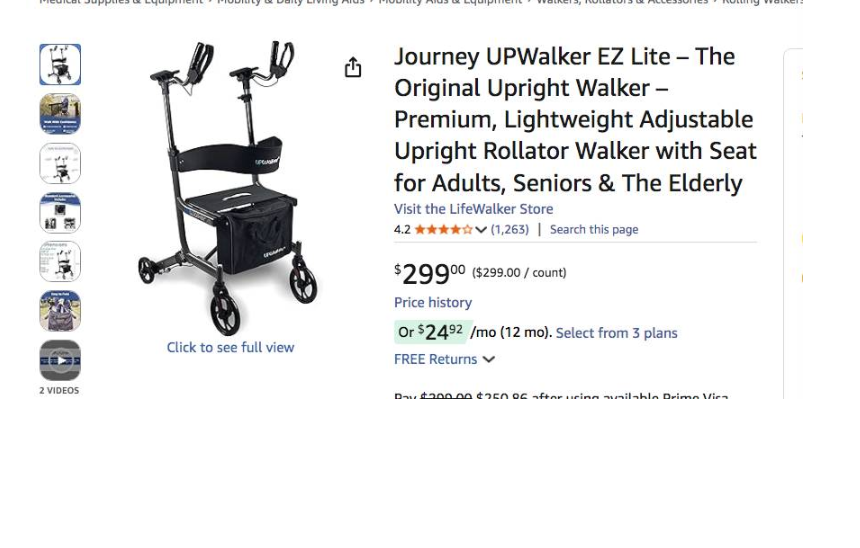Viewport: 860px width, 548px height.
Task: Expand the FREE Returns details
Action: 488,360
